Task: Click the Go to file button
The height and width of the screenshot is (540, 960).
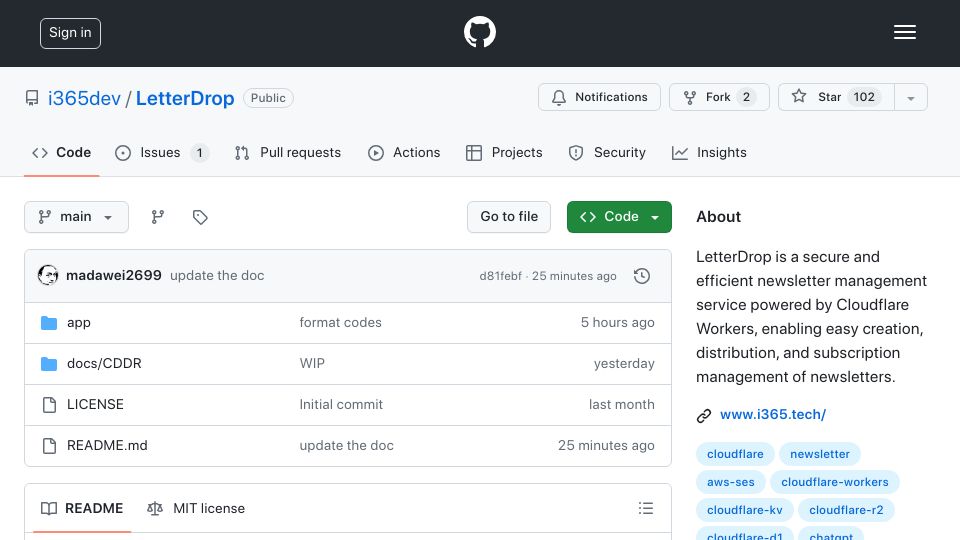Action: tap(509, 217)
